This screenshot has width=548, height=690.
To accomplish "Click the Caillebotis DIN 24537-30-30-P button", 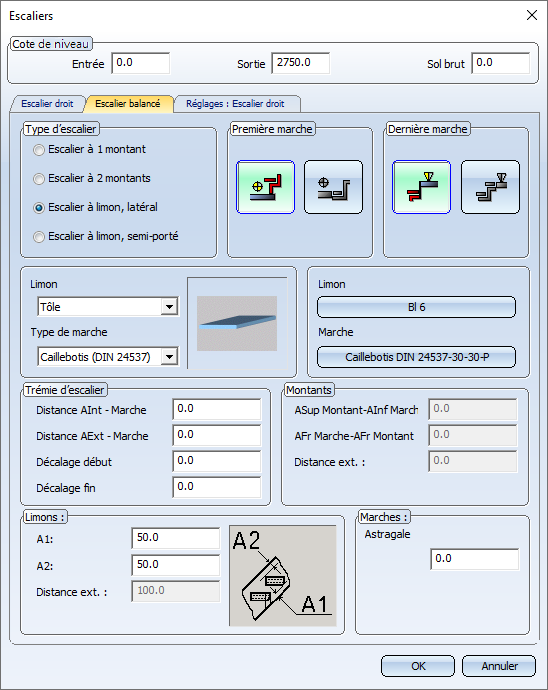I will pos(416,357).
